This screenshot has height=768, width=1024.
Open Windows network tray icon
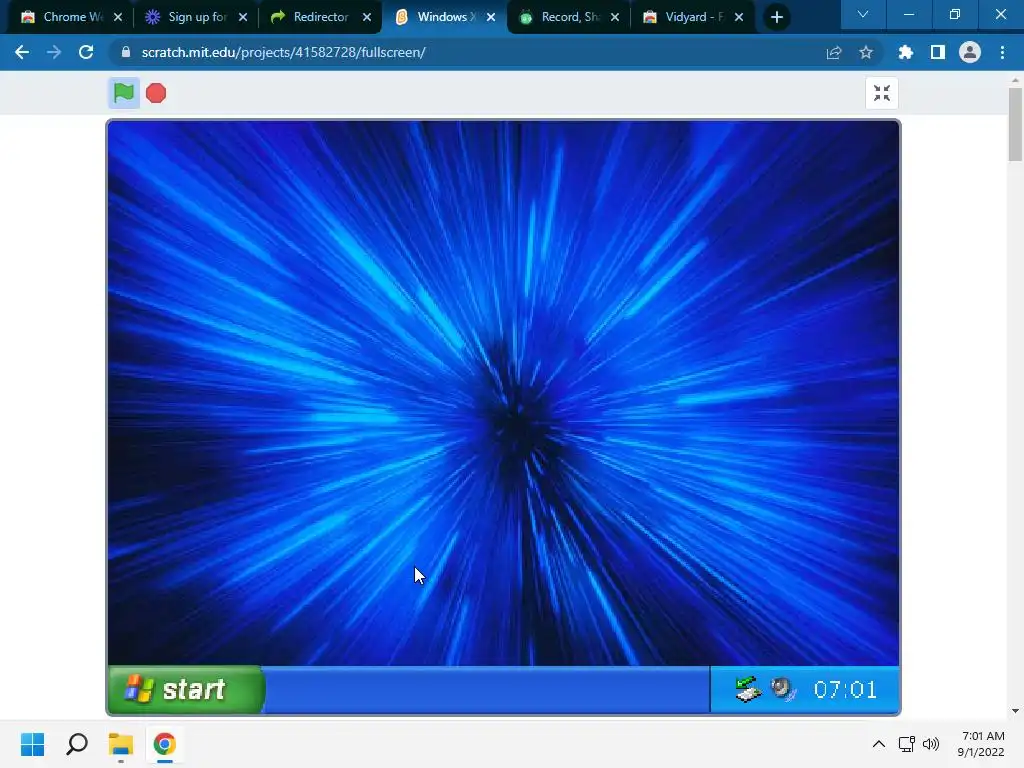(906, 744)
